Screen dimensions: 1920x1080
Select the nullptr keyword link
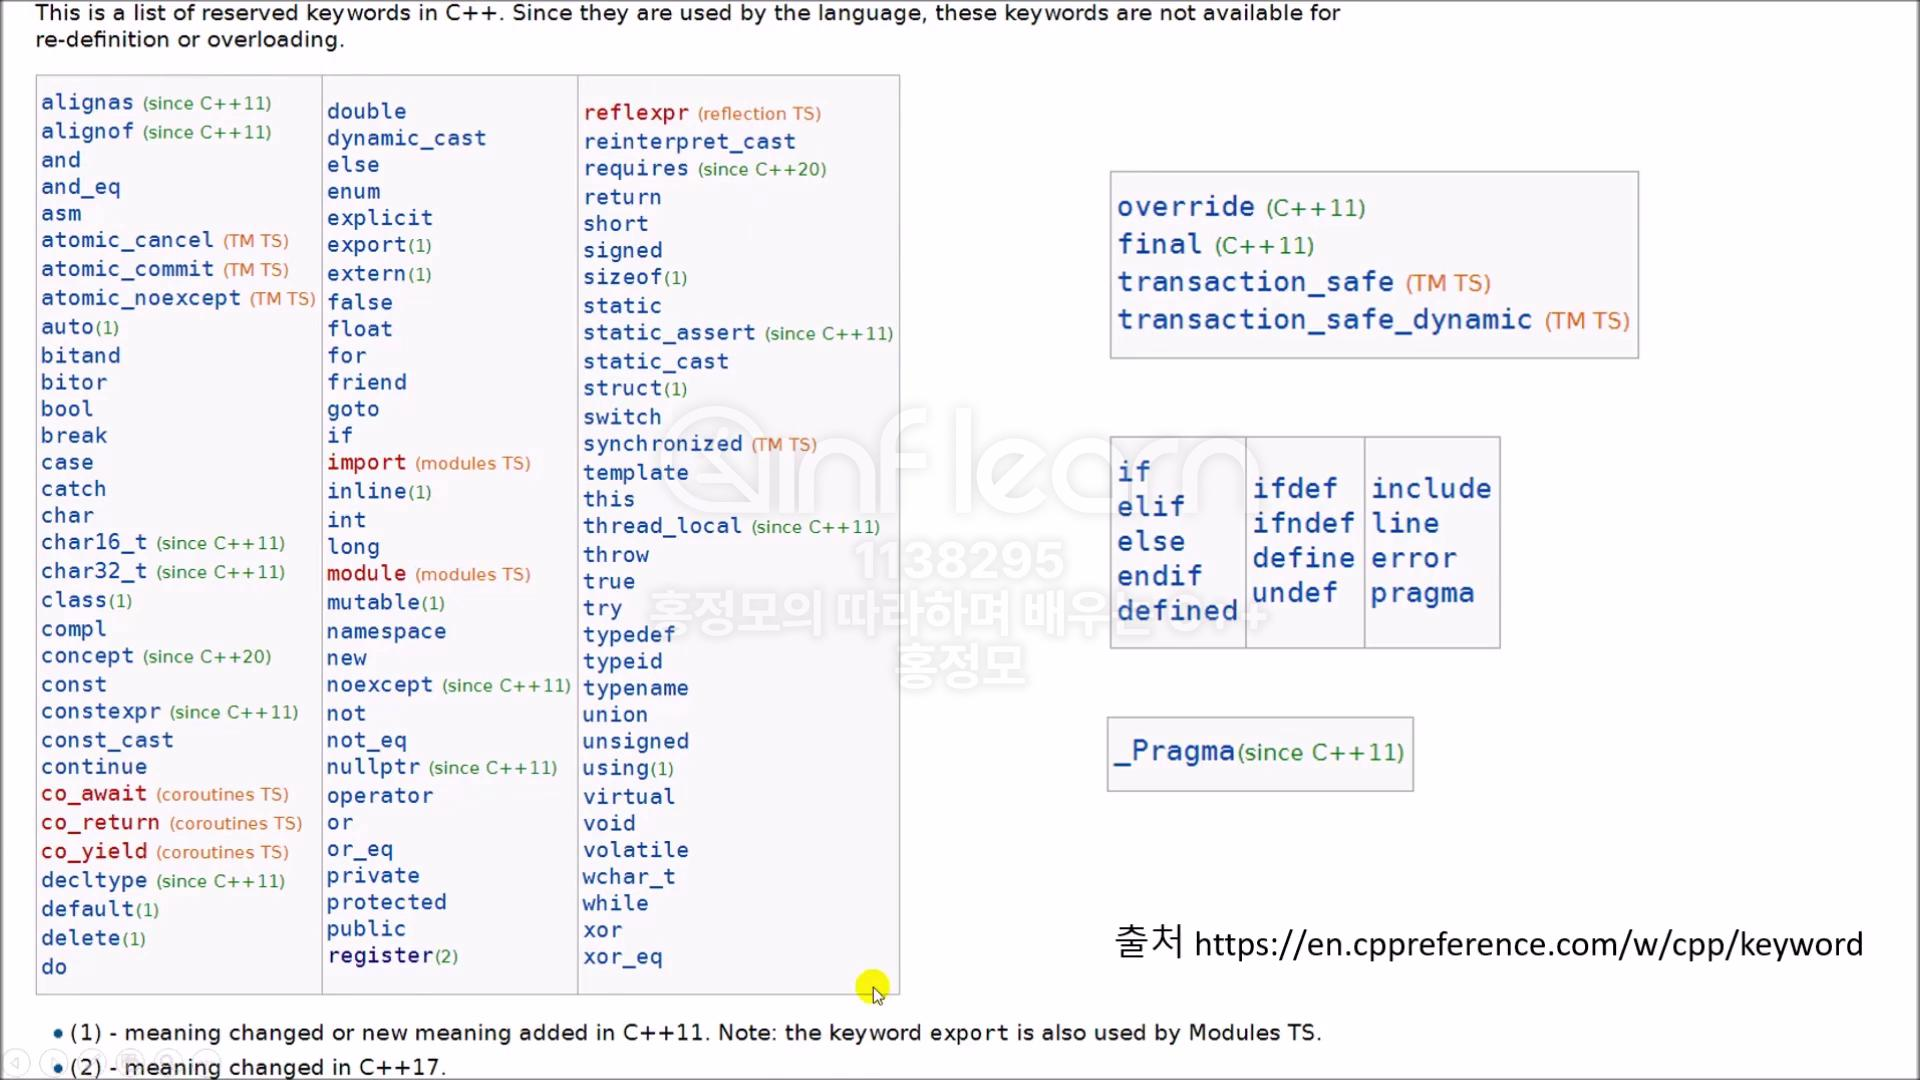(373, 767)
